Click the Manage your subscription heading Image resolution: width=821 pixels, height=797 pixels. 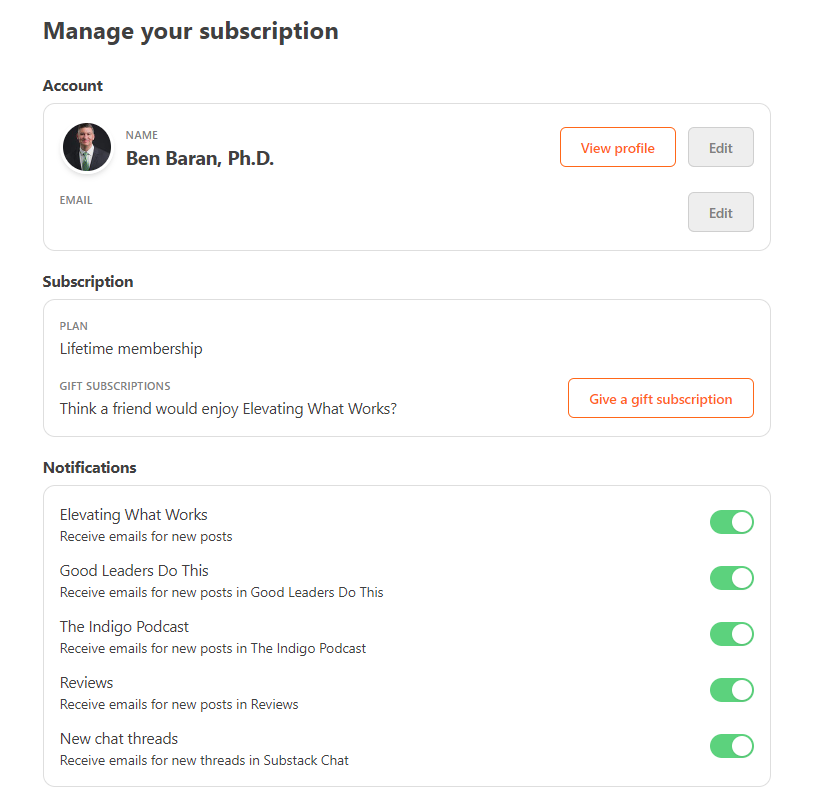[x=190, y=31]
